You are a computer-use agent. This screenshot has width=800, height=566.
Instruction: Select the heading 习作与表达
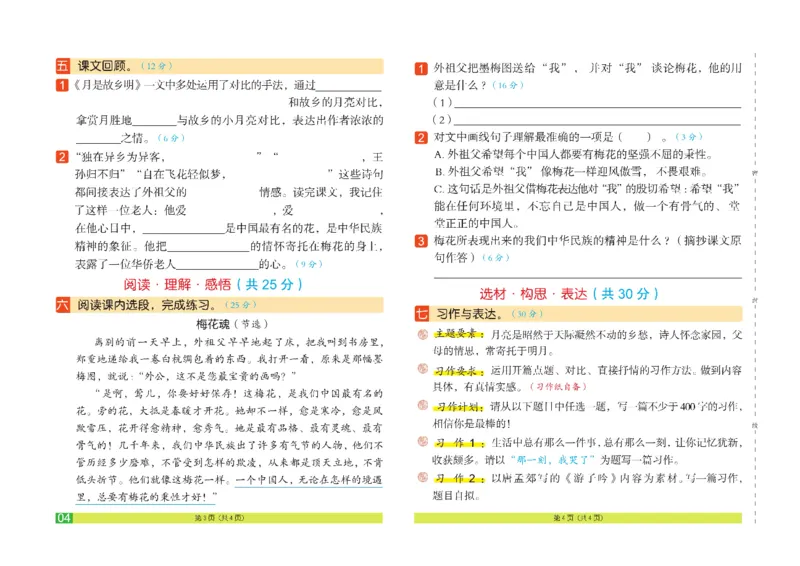(470, 314)
